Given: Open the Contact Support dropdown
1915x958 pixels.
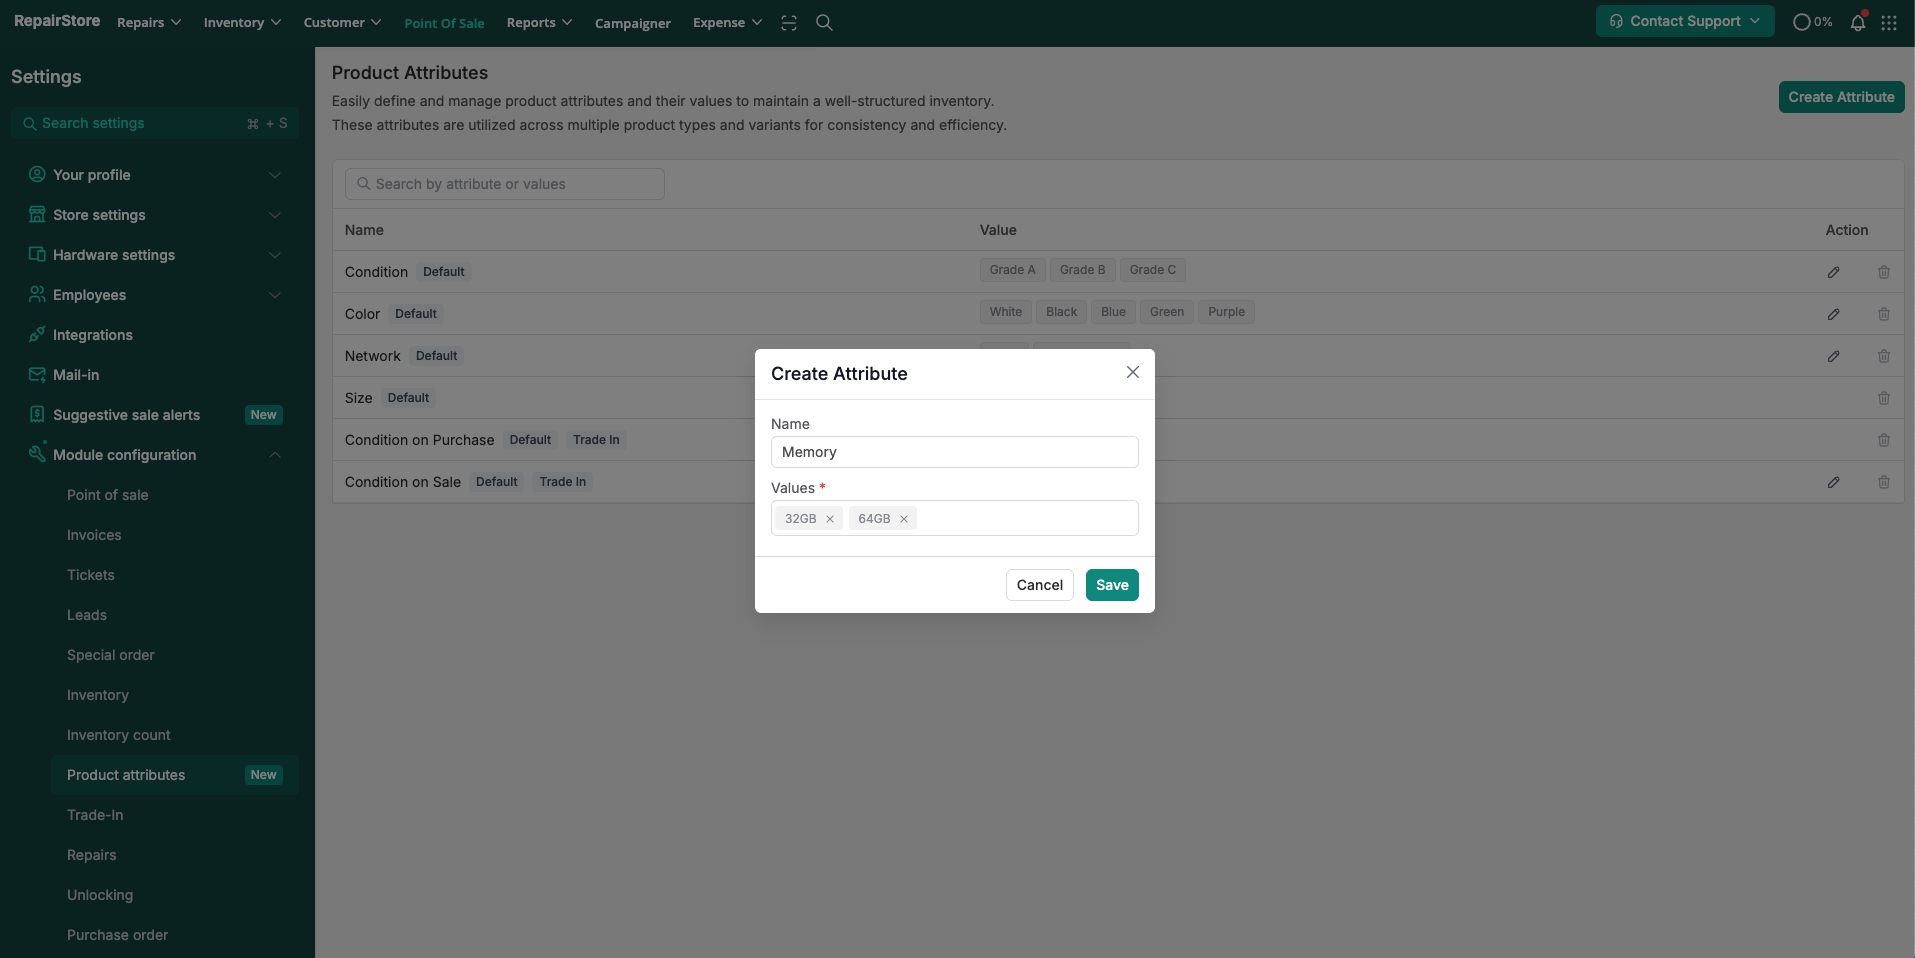Looking at the screenshot, I should coord(1684,21).
